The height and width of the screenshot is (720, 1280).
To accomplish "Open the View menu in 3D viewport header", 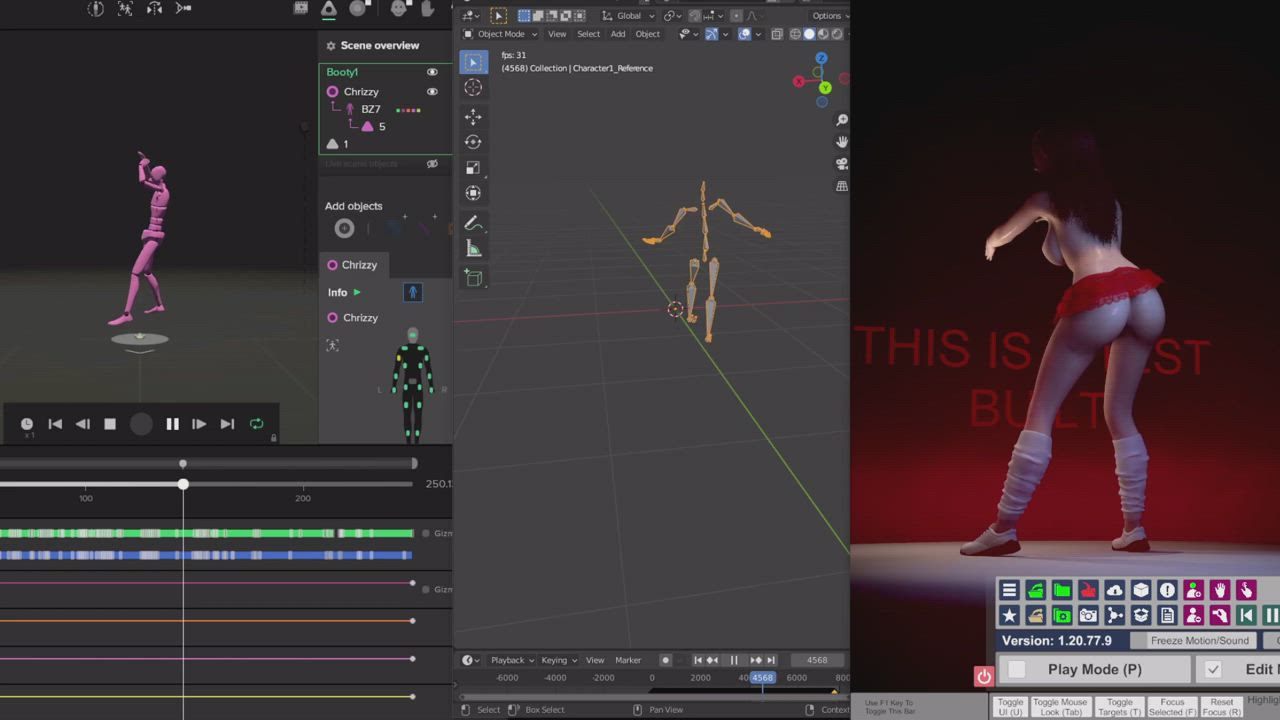I will pos(557,34).
